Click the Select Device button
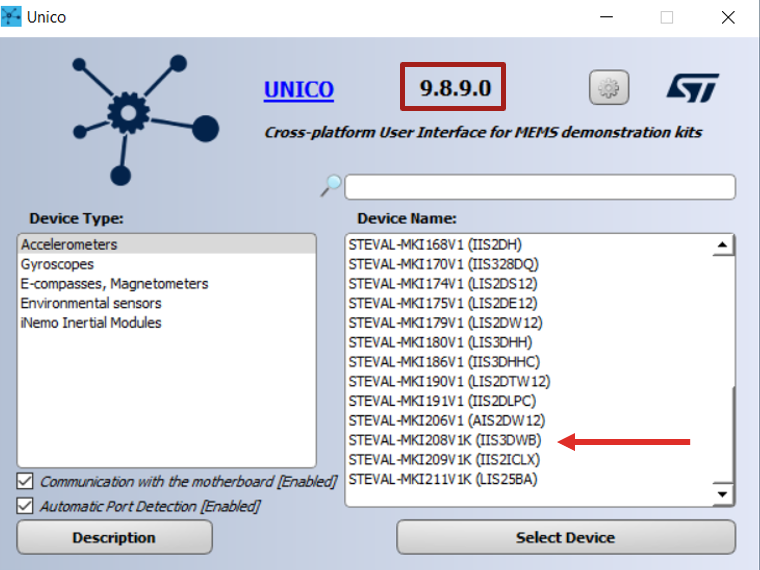This screenshot has width=760, height=570. point(566,538)
